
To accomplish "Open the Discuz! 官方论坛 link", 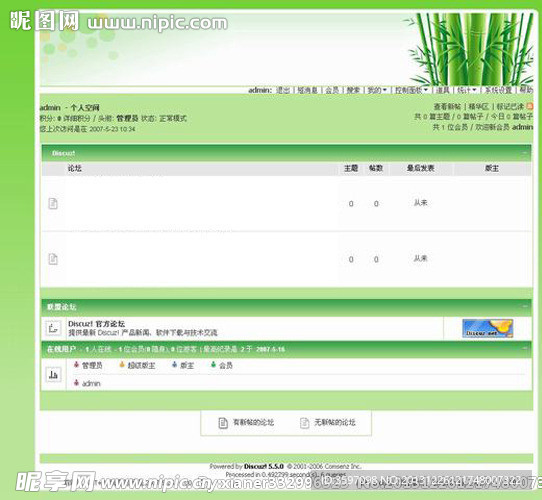I will 96,324.
